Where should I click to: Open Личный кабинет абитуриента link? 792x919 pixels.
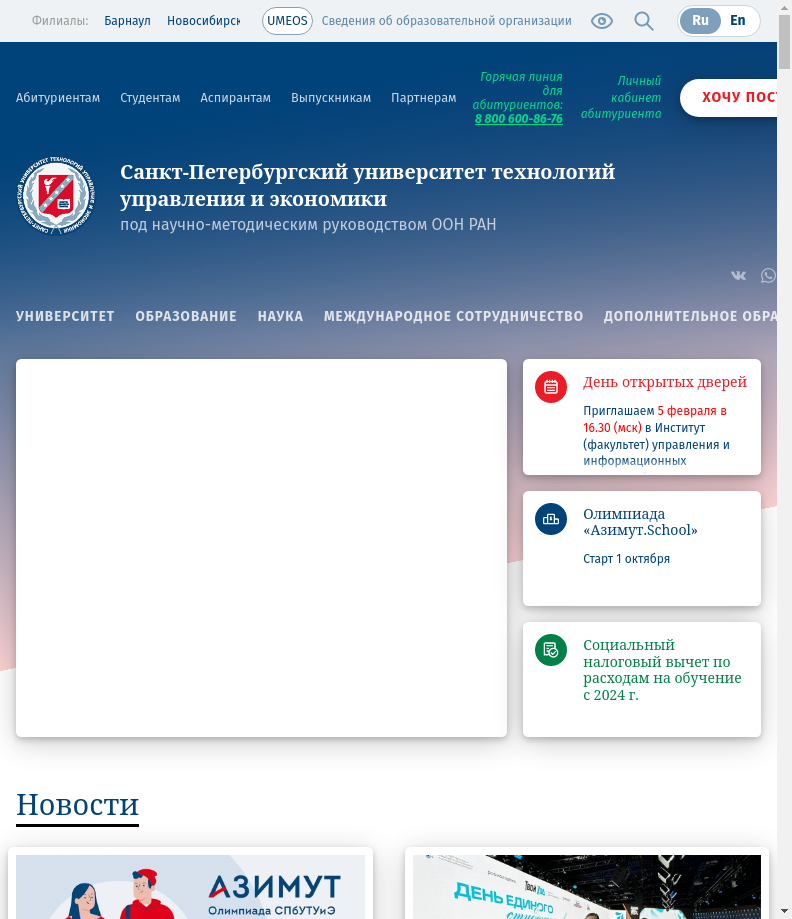coord(621,97)
